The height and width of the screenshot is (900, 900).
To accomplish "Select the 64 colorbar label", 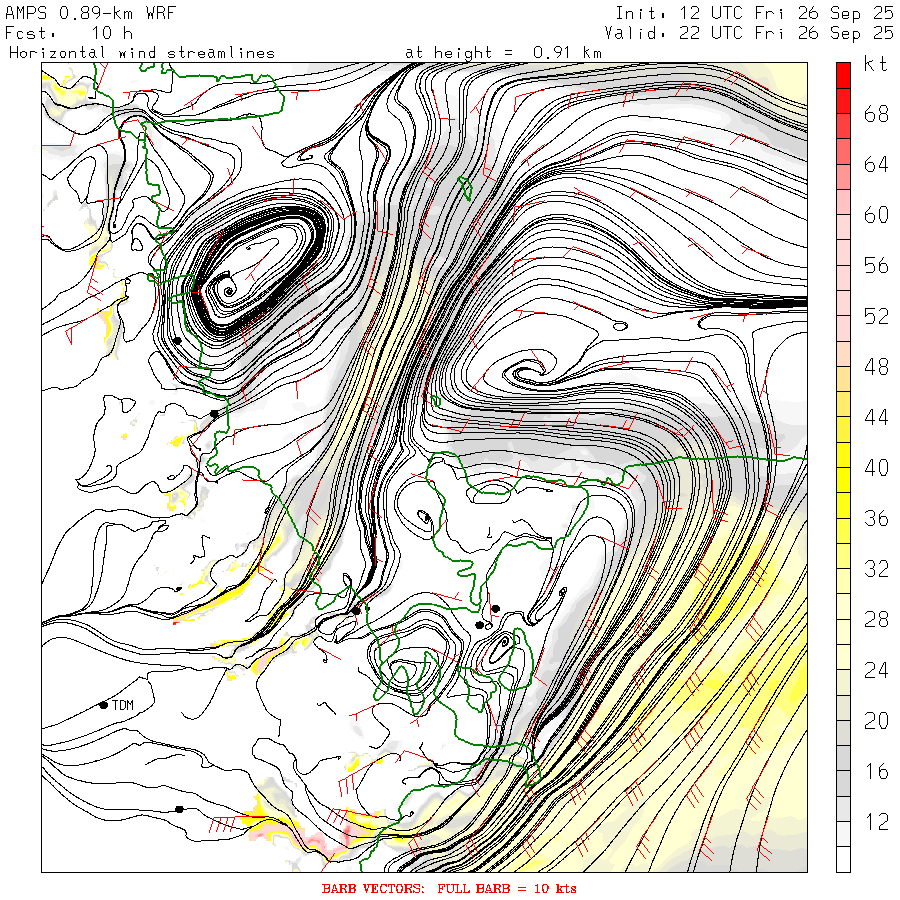I will tap(876, 165).
